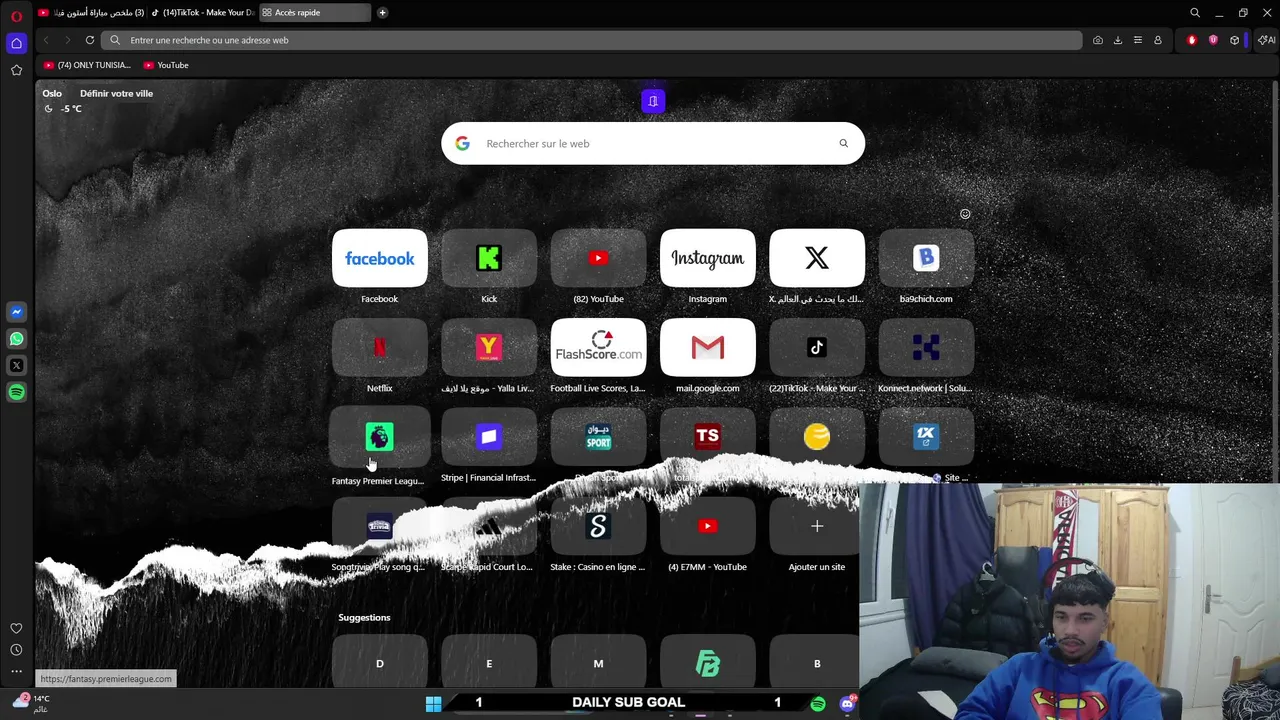The height and width of the screenshot is (720, 1280).
Task: Open bookmarks star in sidebar
Action: 16,70
